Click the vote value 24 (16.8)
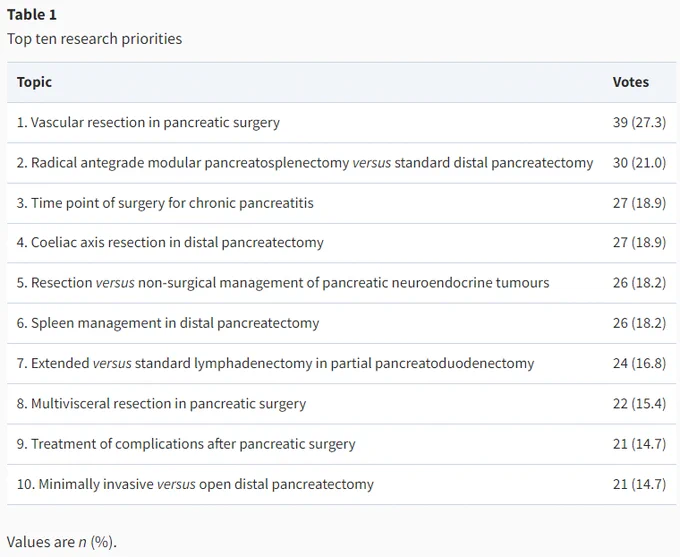 pyautogui.click(x=639, y=363)
